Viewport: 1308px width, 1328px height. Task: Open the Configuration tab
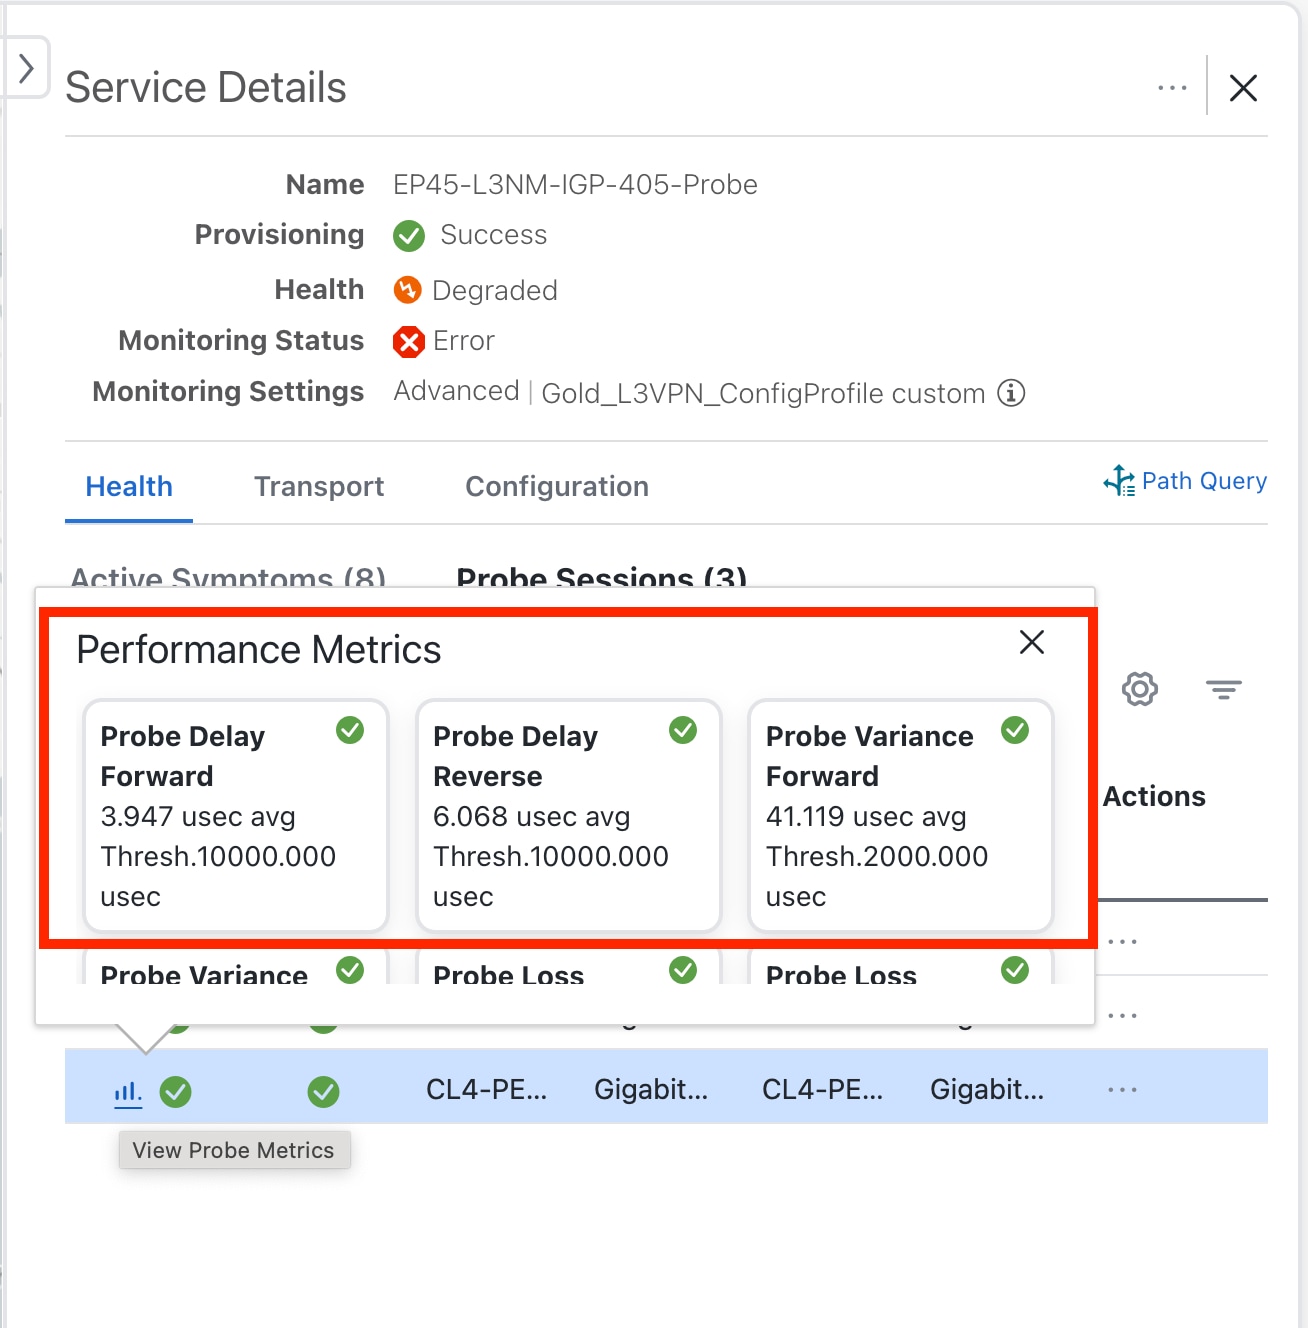(556, 487)
